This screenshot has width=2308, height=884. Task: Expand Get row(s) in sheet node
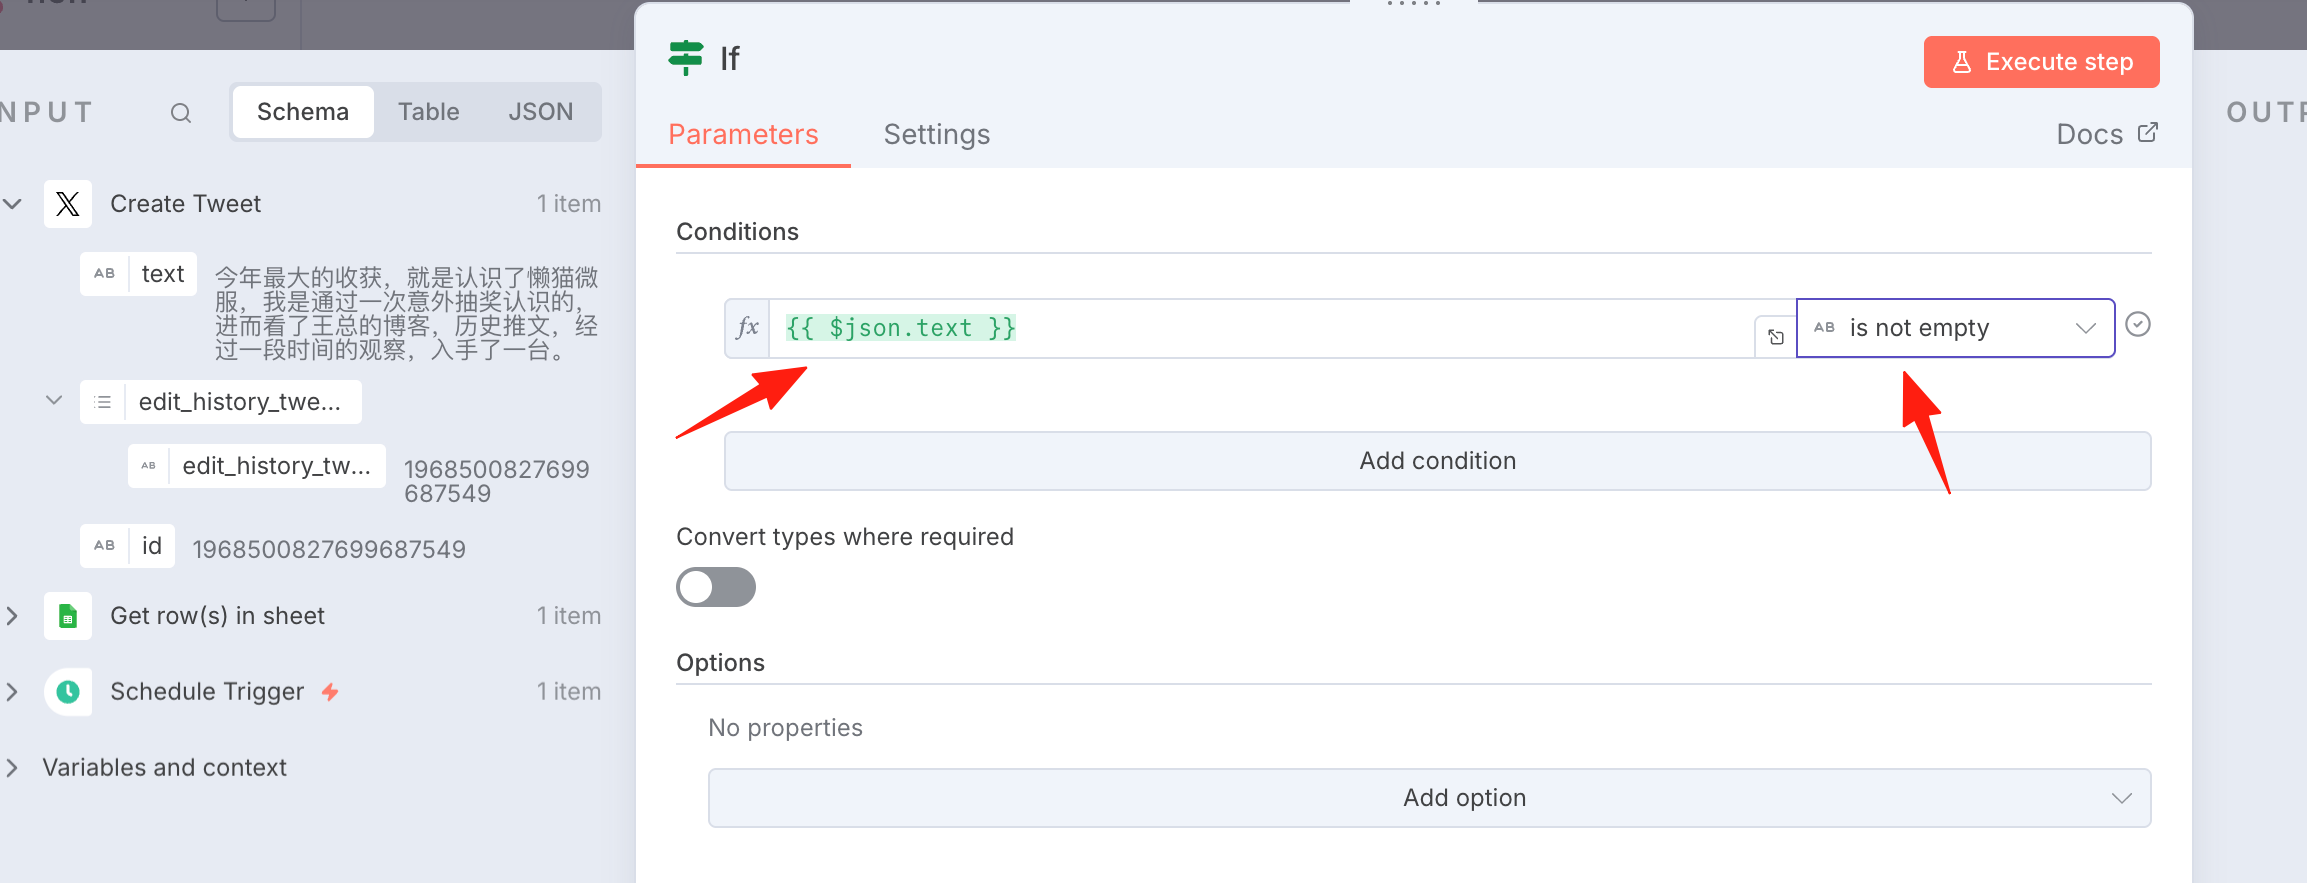click(12, 616)
